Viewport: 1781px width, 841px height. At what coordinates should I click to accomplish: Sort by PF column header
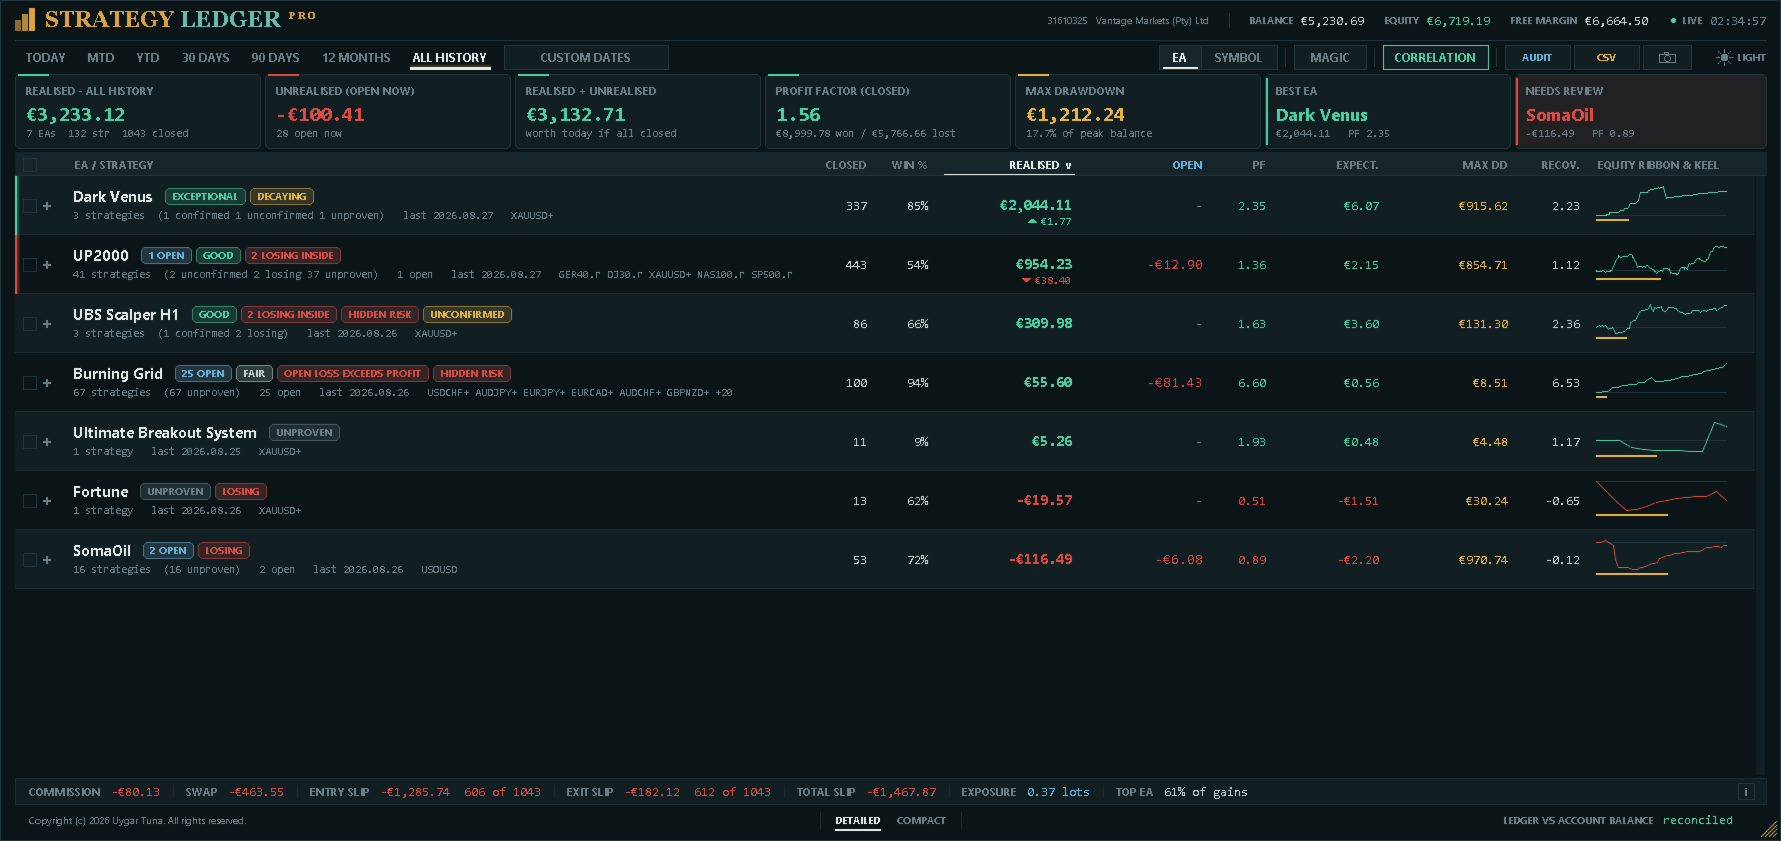[x=1258, y=165]
